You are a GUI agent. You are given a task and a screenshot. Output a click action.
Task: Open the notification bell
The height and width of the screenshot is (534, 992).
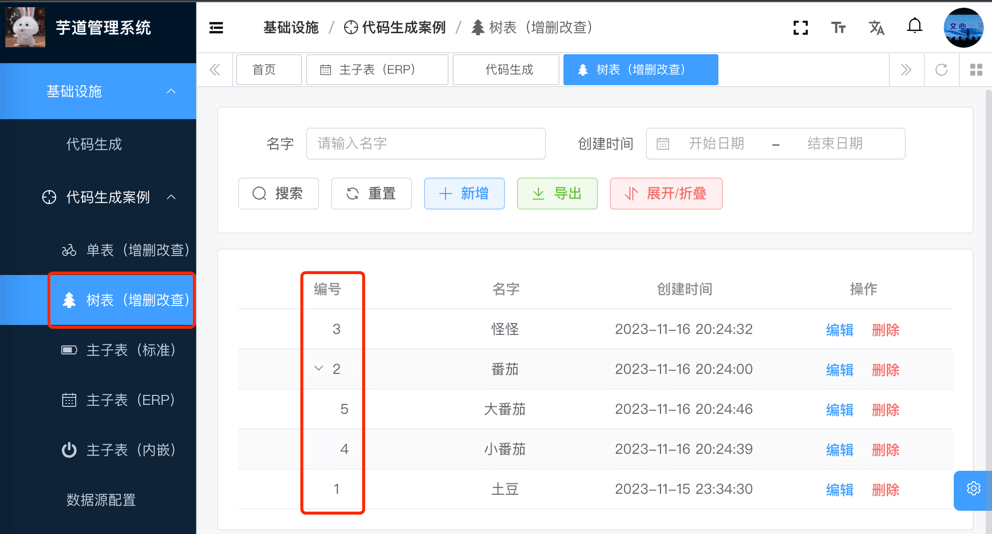pyautogui.click(x=914, y=27)
